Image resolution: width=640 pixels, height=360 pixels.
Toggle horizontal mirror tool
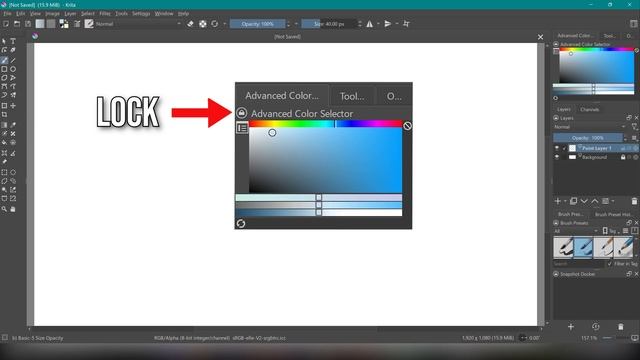point(369,24)
